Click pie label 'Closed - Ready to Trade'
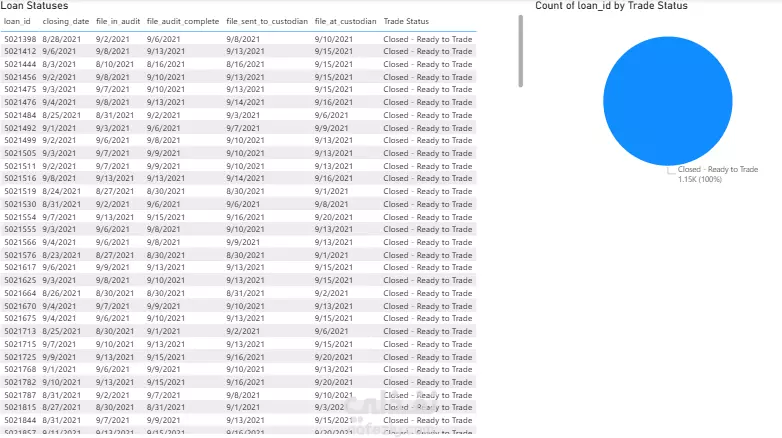The image size is (782, 438). pos(718,170)
